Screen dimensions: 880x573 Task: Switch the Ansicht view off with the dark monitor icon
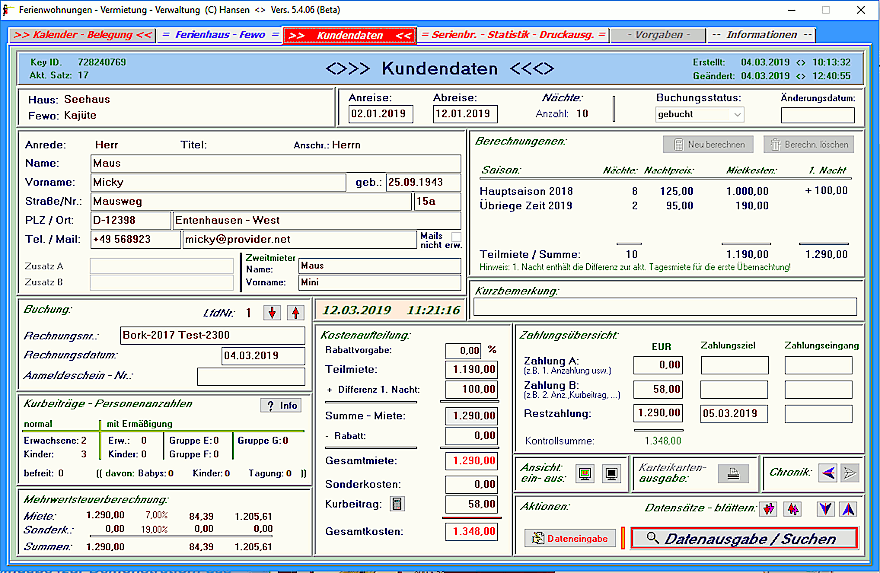(x=609, y=473)
